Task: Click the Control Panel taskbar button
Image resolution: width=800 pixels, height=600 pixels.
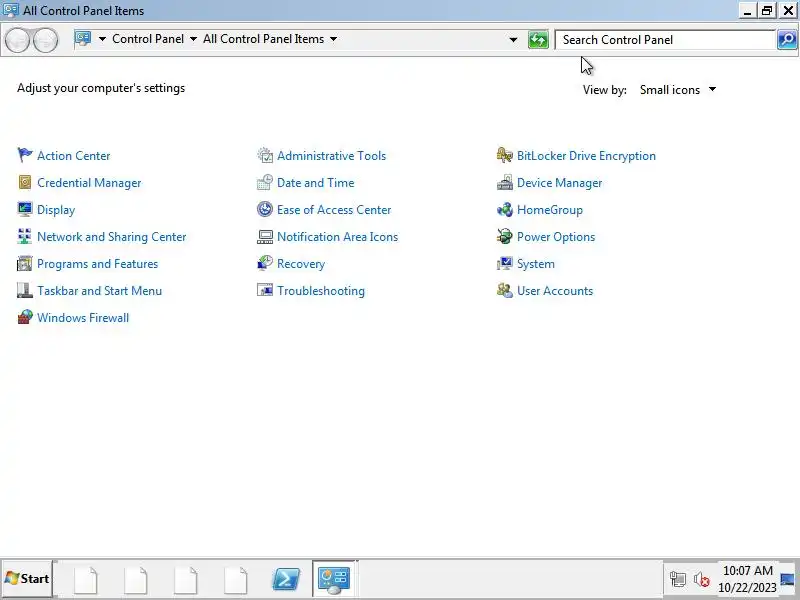Action: click(x=334, y=579)
